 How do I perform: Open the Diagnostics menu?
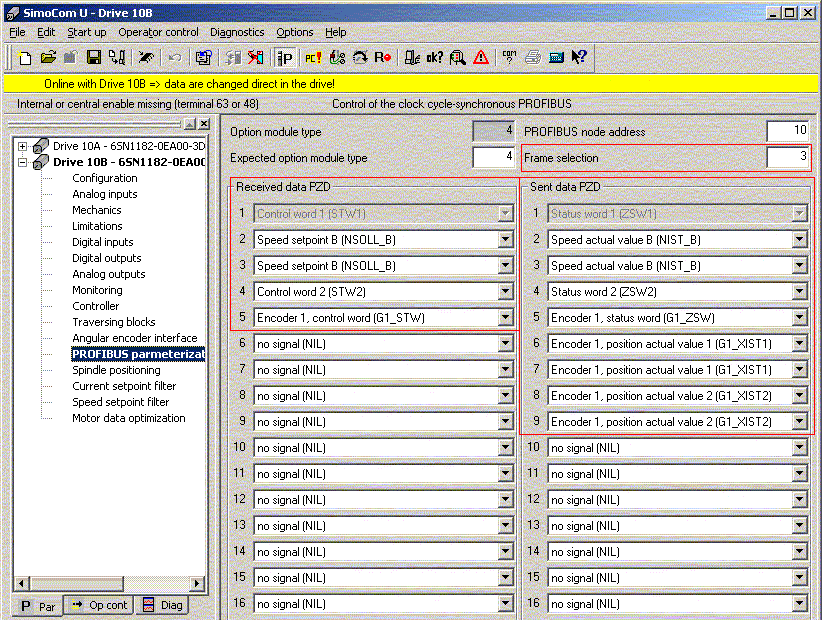237,32
